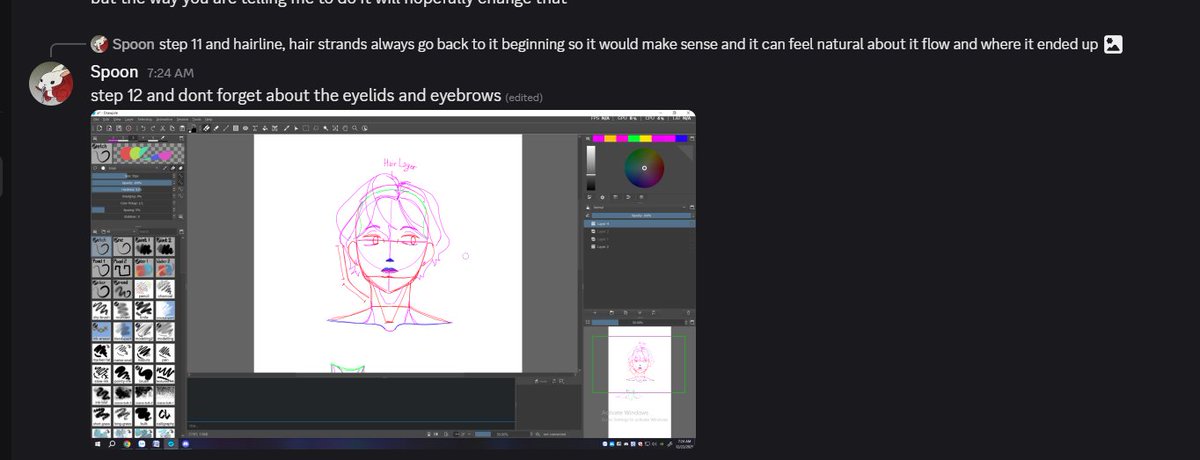Open the View menu in Drawpile screenshot

[x=117, y=120]
